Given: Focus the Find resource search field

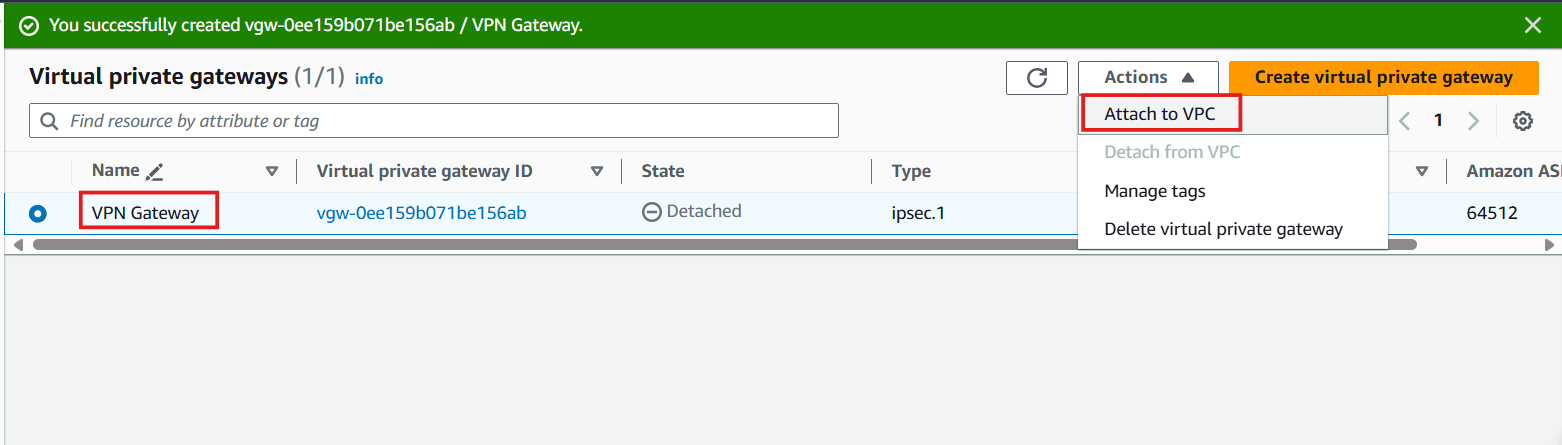Looking at the screenshot, I should click(x=434, y=121).
